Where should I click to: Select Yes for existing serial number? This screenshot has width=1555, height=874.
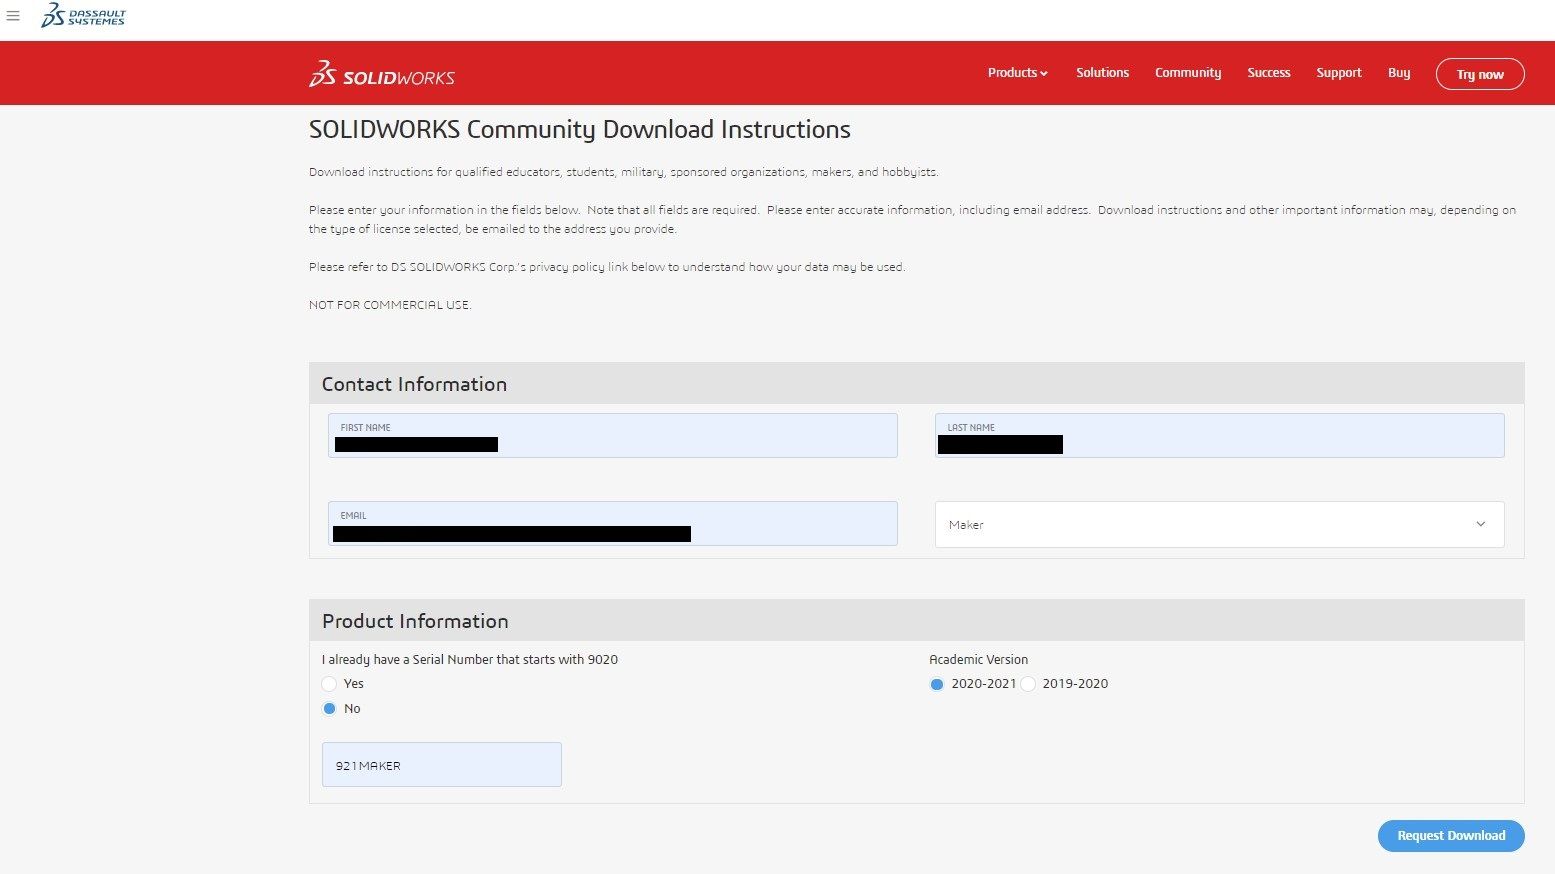pos(329,684)
